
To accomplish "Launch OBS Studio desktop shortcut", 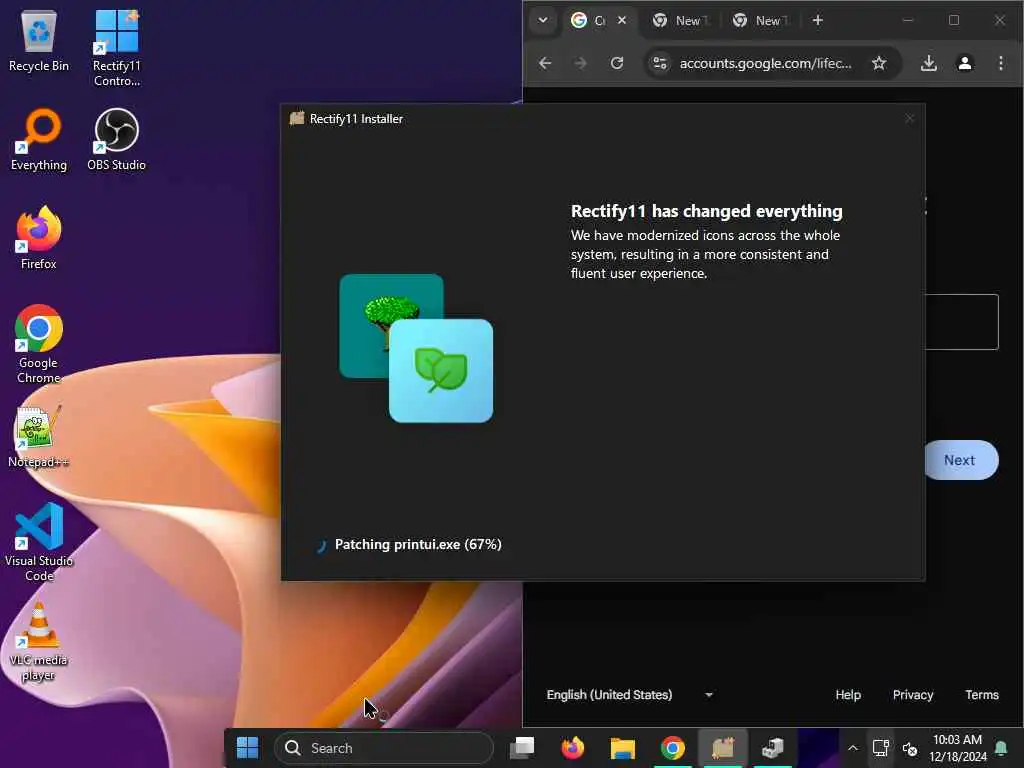I will click(116, 141).
